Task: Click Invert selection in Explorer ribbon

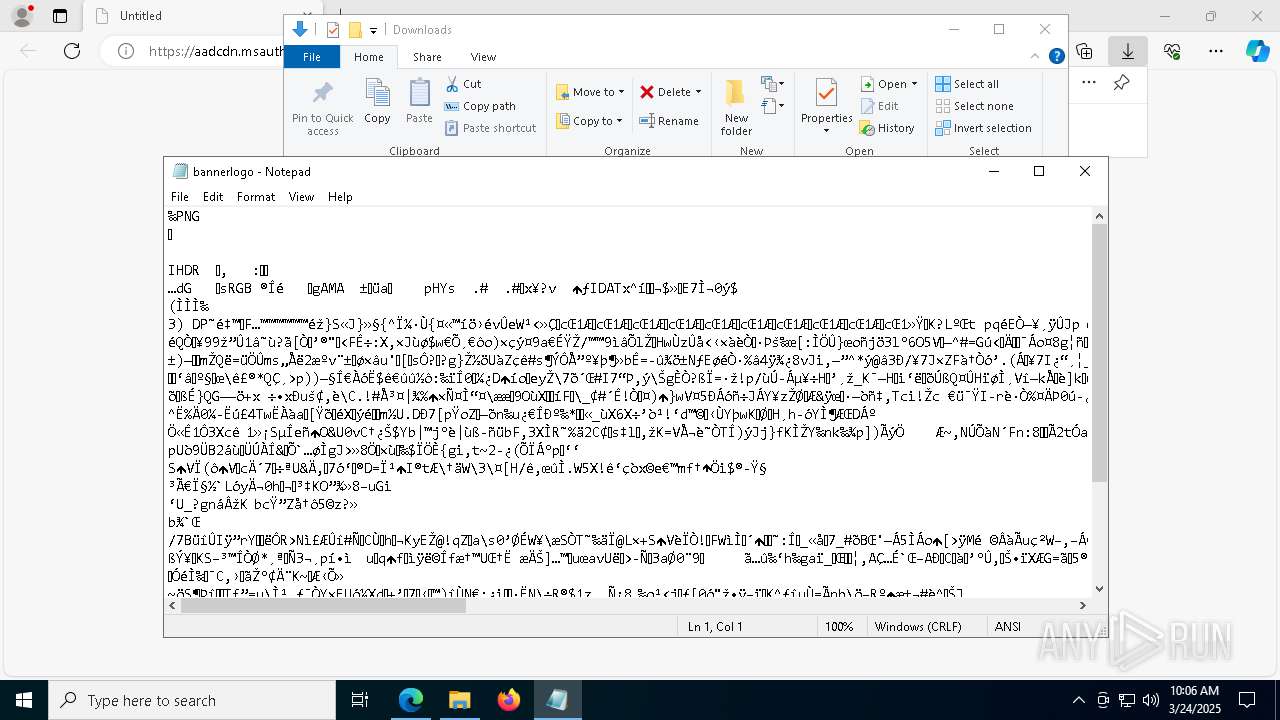Action: (983, 128)
